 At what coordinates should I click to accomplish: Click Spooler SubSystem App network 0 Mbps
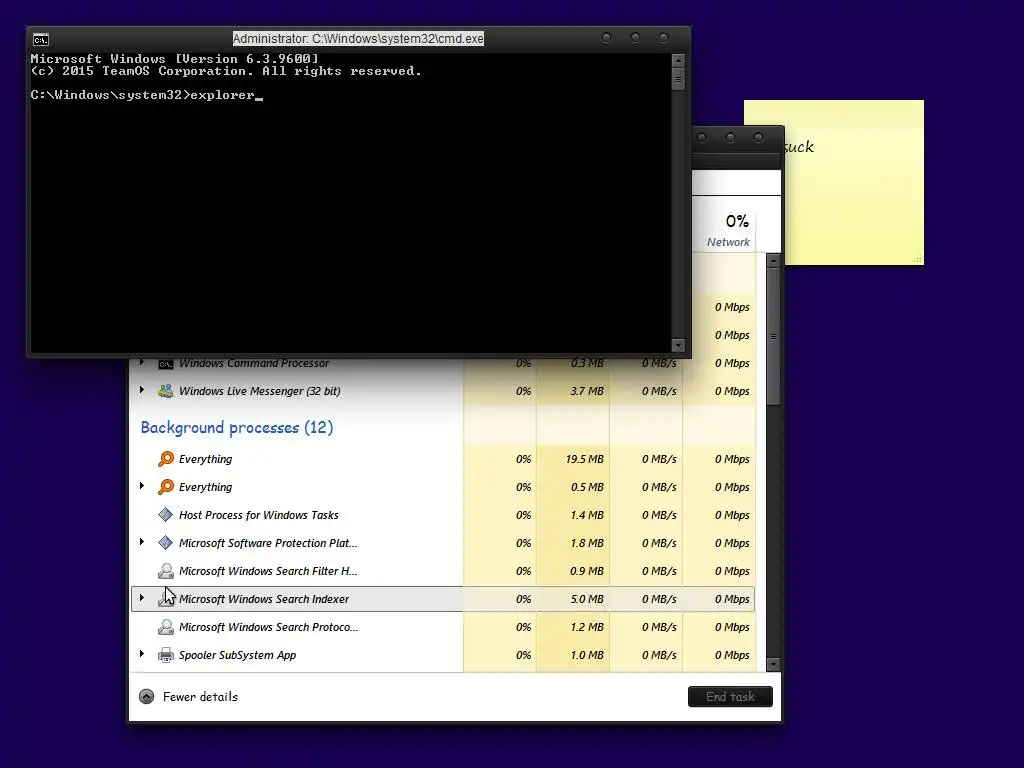[732, 656]
